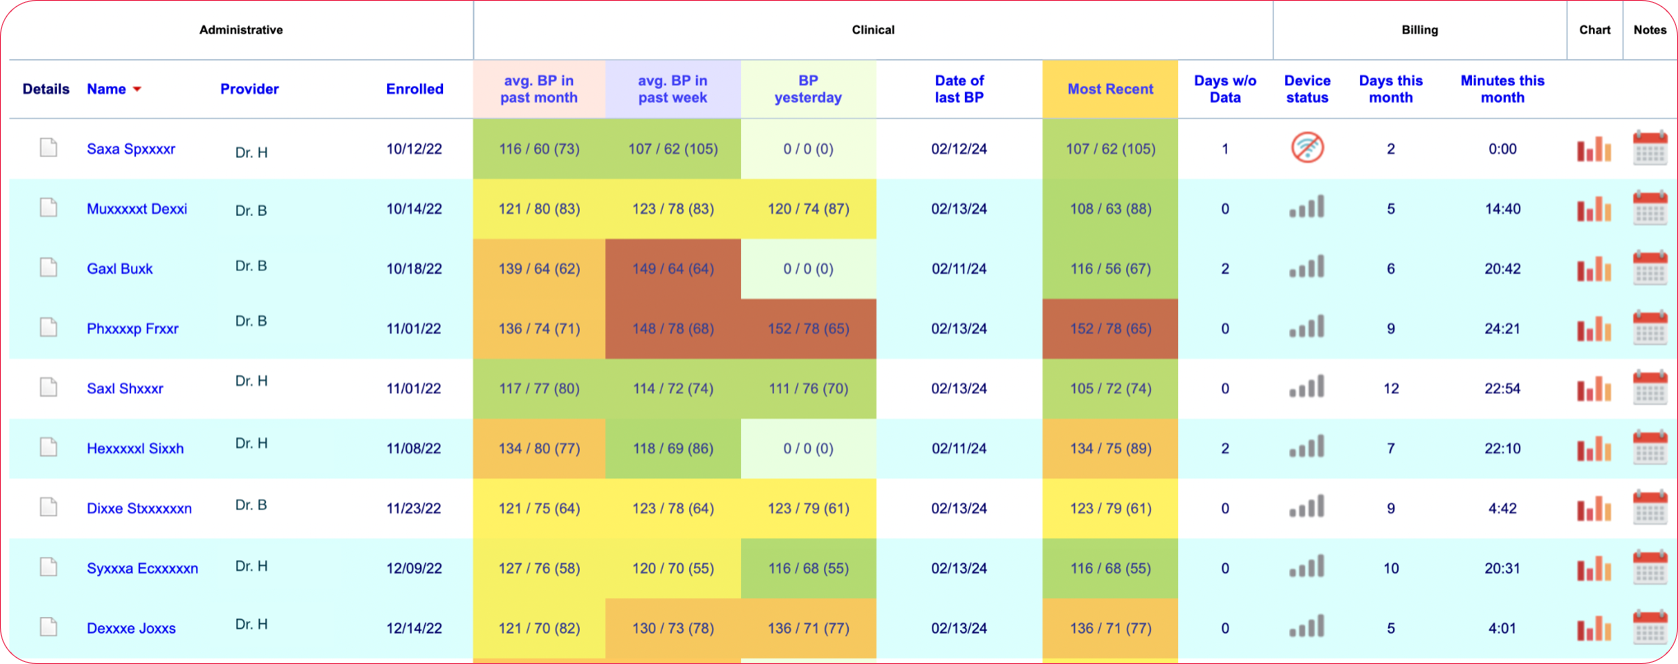1678x664 pixels.
Task: Open chart icon for Dexxxe Joxxs
Action: click(x=1594, y=628)
